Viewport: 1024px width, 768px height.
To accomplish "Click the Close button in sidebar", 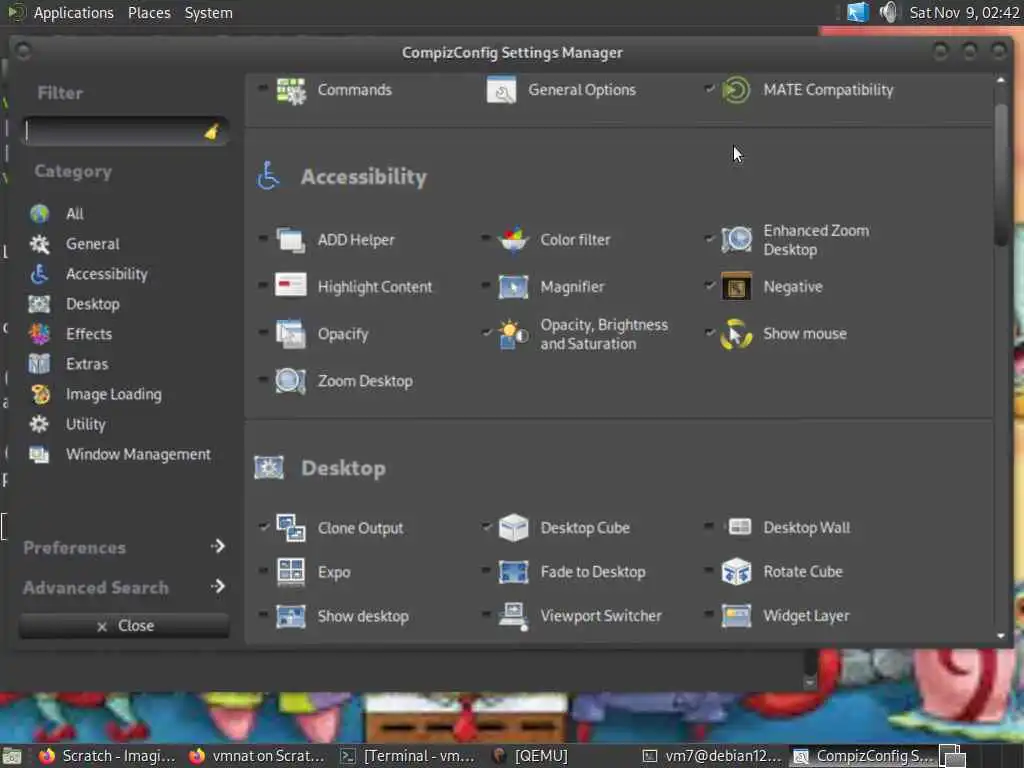I will 124,626.
